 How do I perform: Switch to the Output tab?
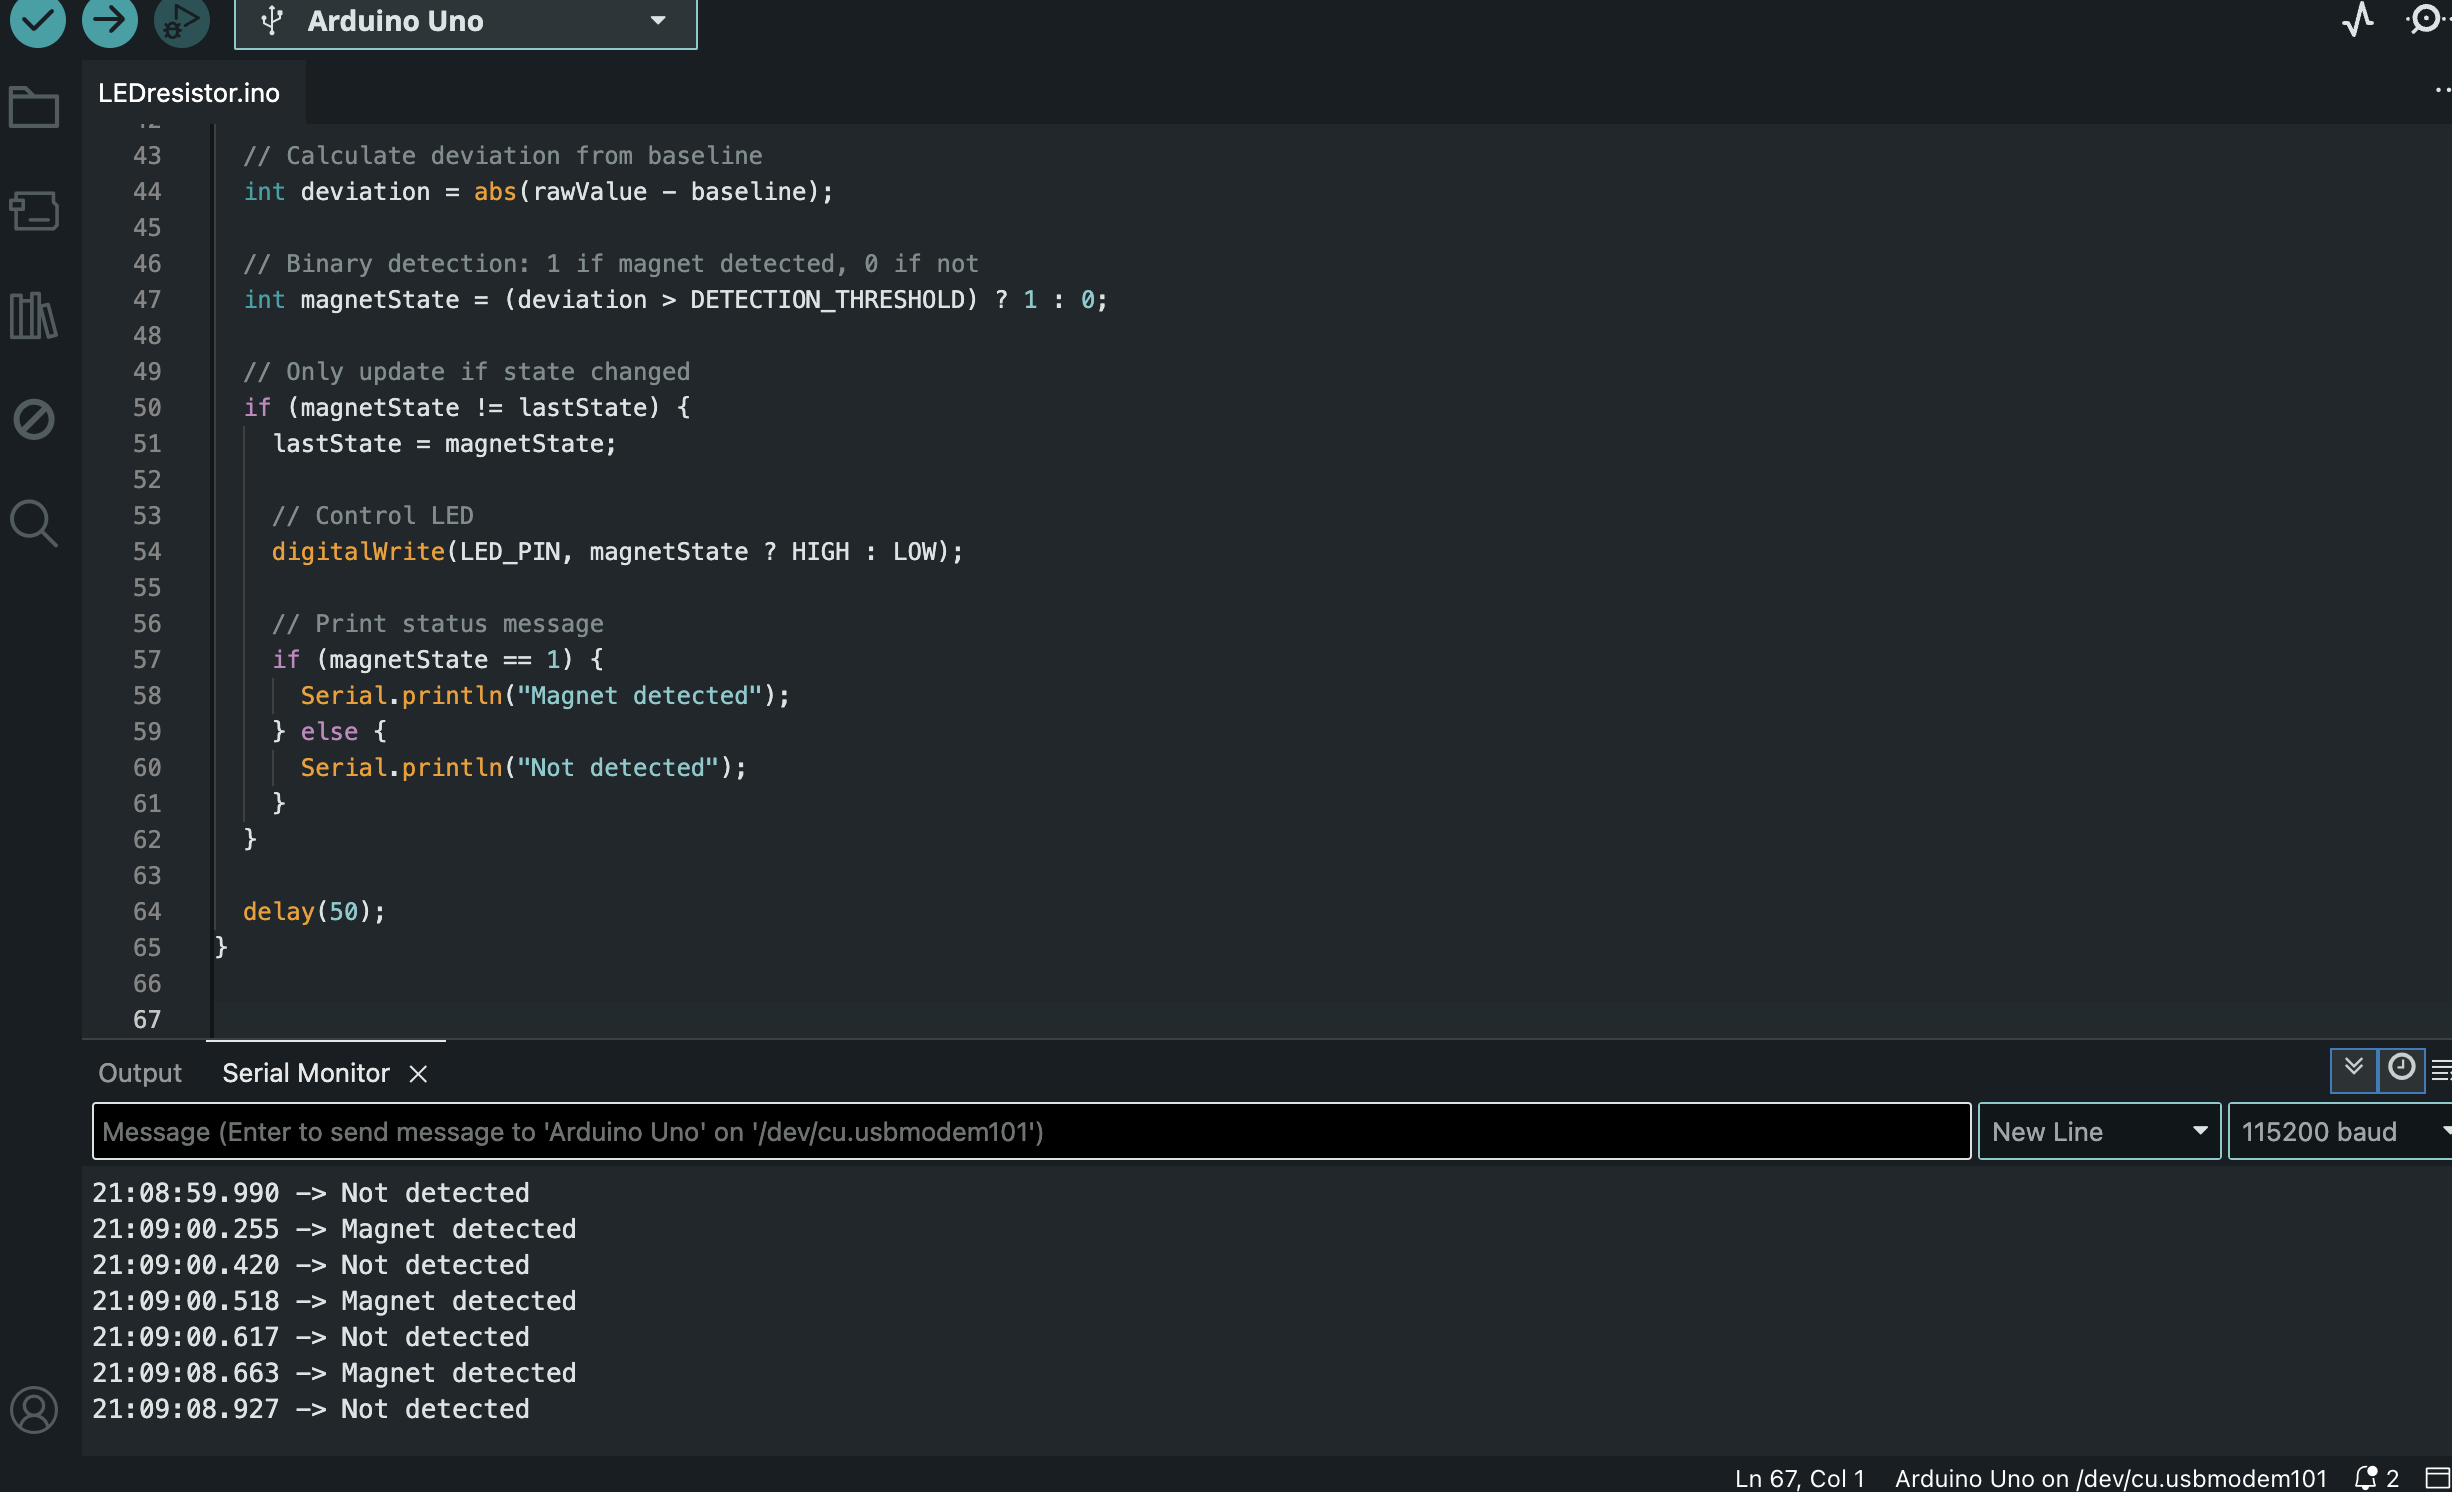140,1073
